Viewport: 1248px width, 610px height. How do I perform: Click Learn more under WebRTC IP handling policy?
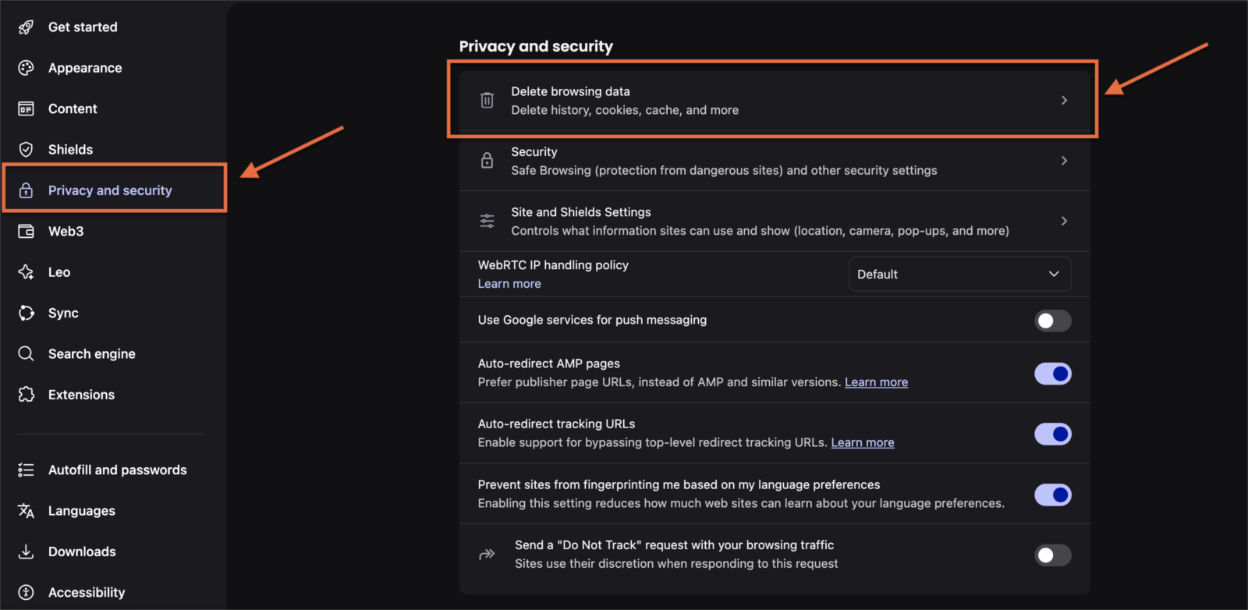[509, 284]
